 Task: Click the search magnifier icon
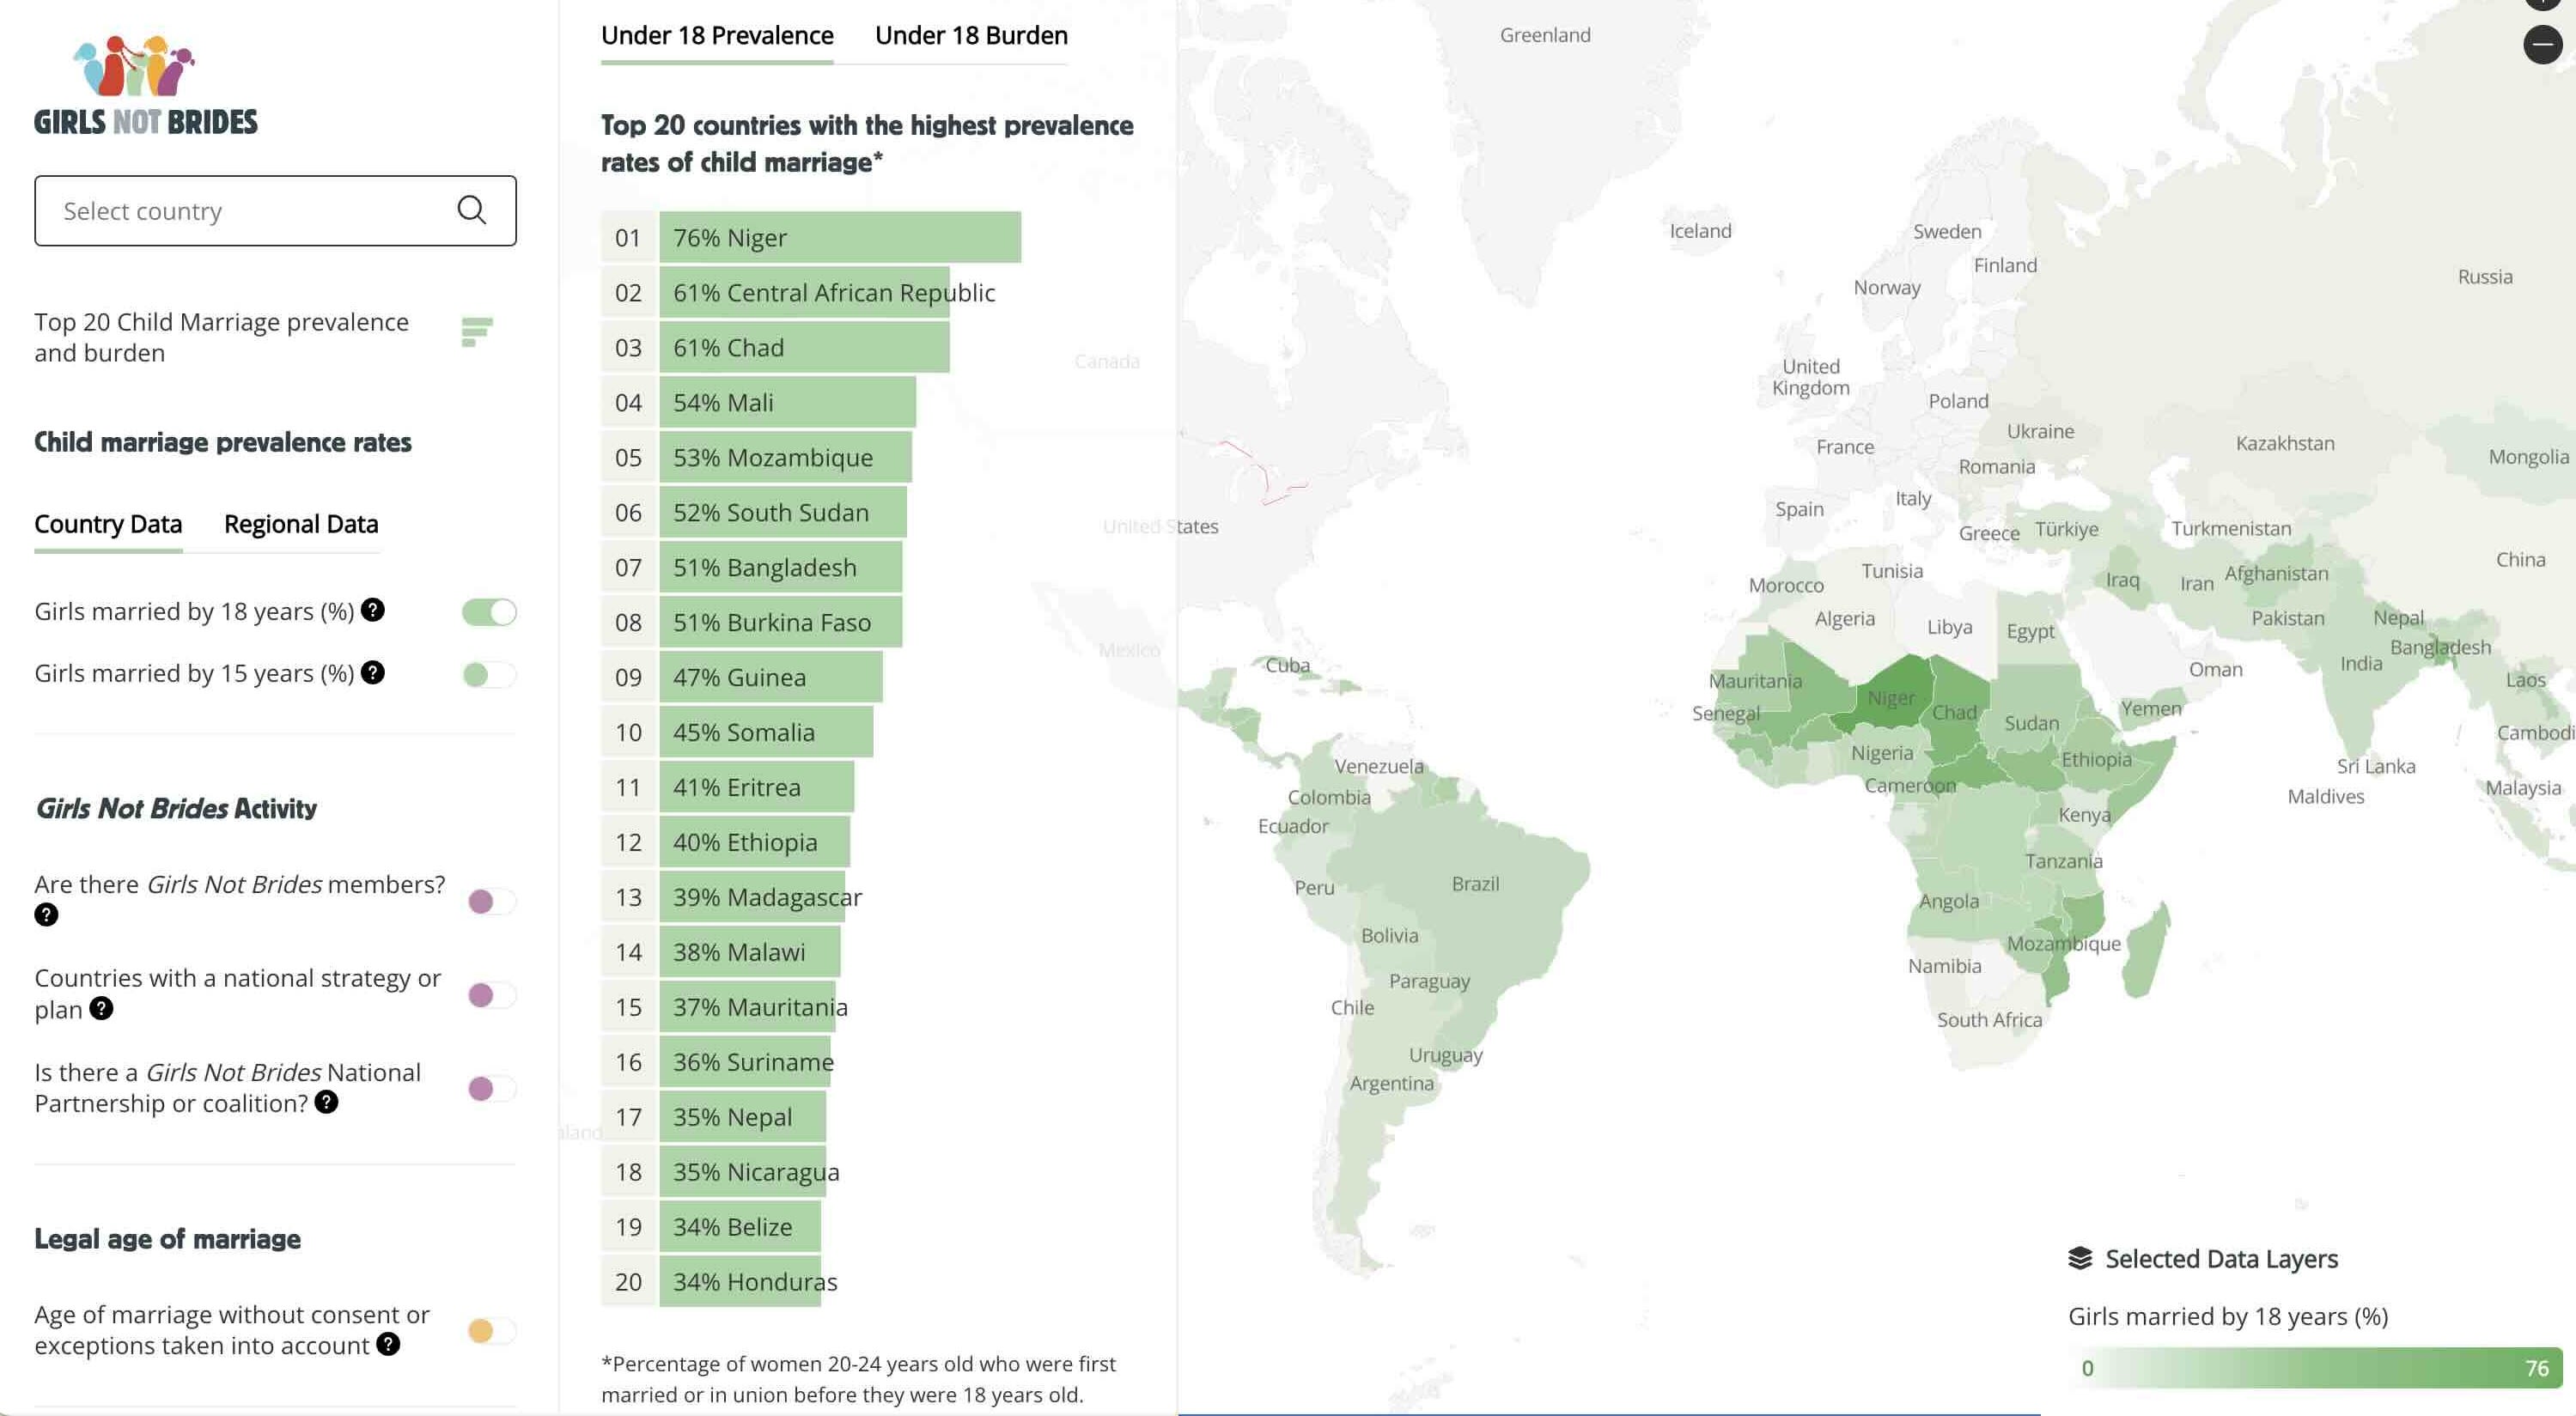pyautogui.click(x=471, y=210)
